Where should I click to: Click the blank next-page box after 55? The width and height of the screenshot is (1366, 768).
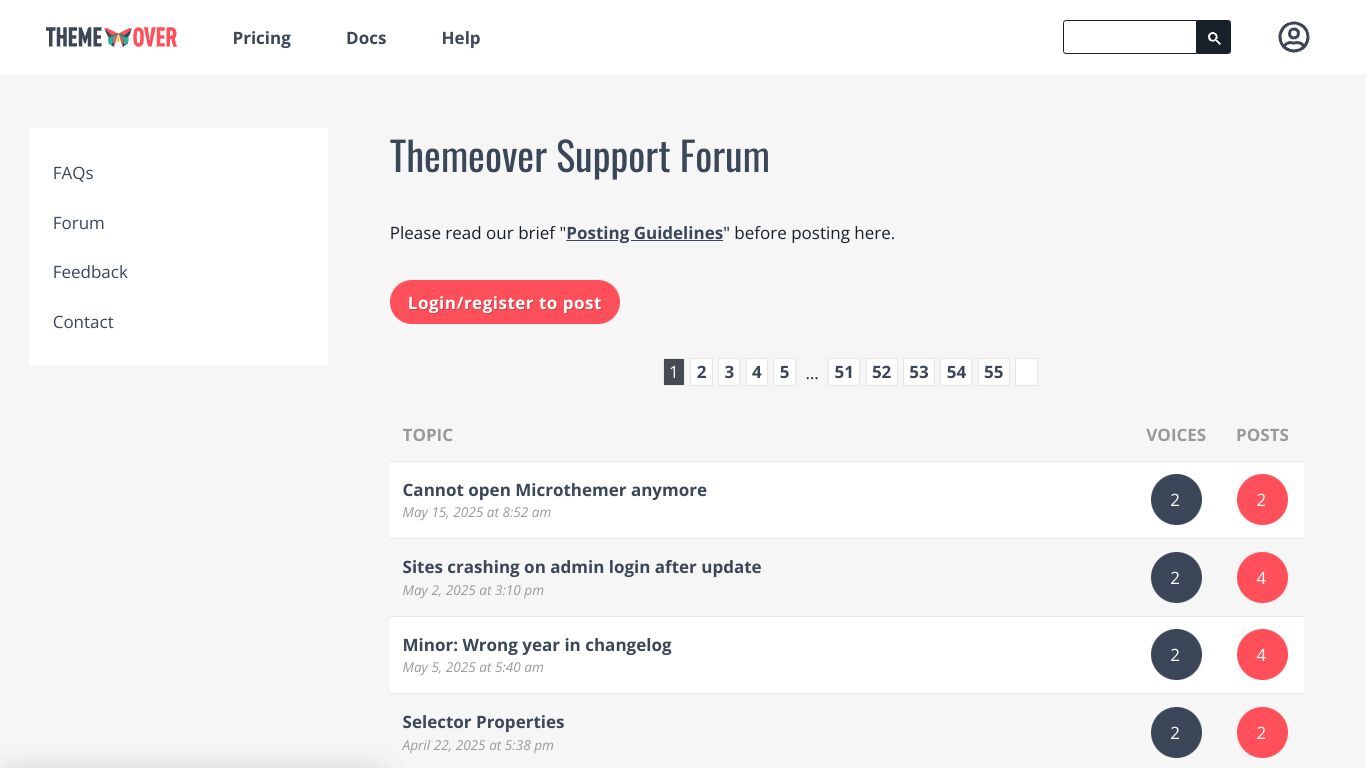1026,372
